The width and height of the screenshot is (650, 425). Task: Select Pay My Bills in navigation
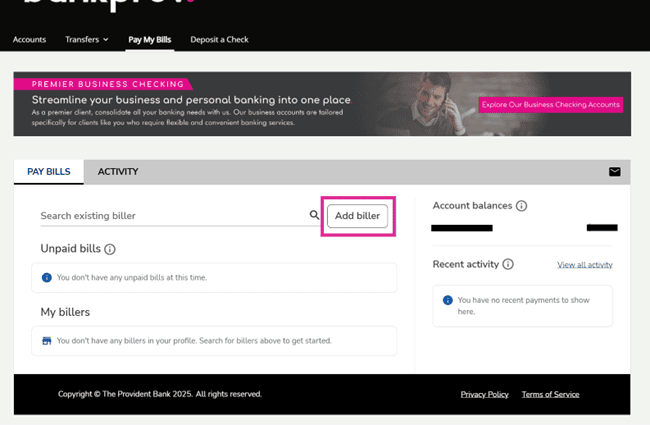point(150,40)
